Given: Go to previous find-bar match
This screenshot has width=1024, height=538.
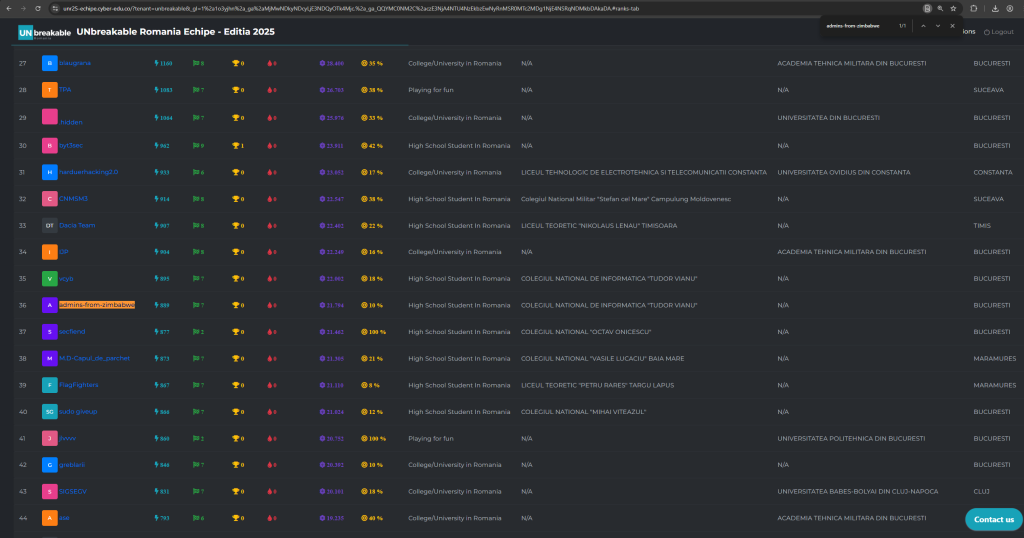Looking at the screenshot, I should point(922,25).
